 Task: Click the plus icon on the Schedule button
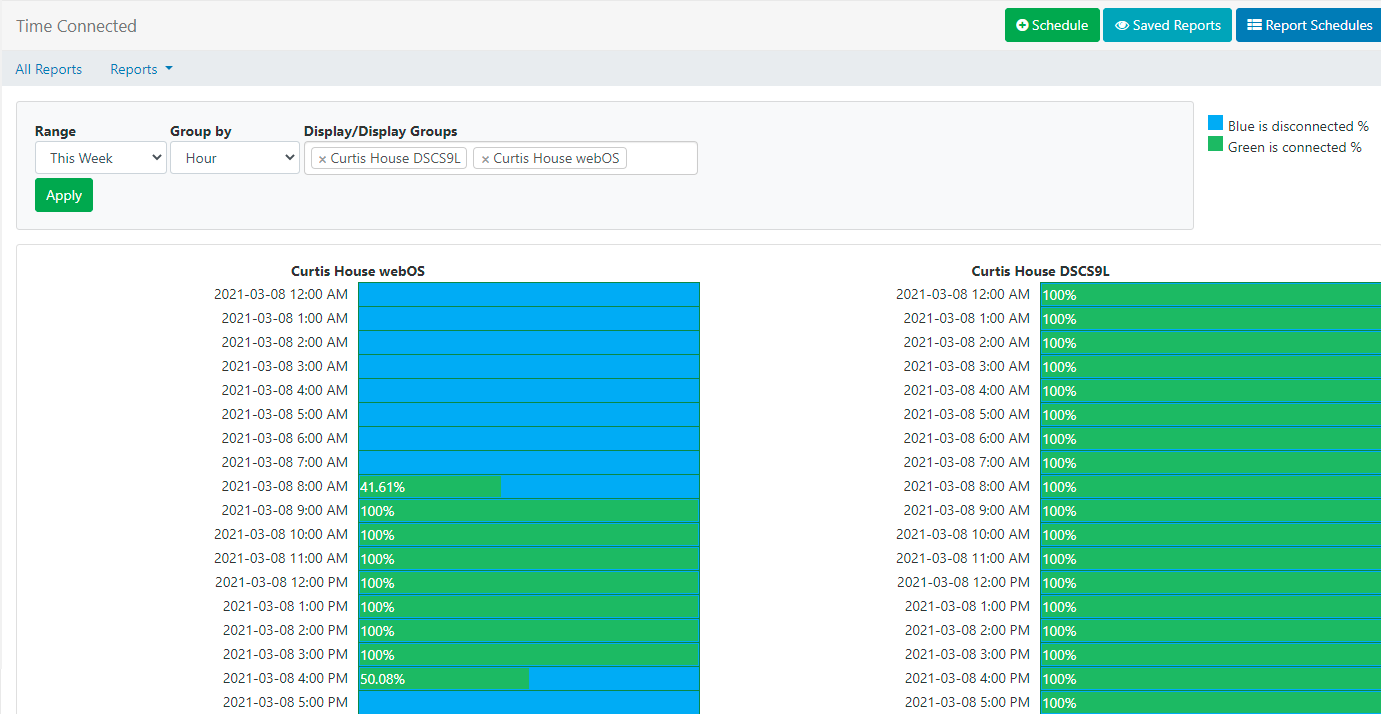(x=1022, y=26)
